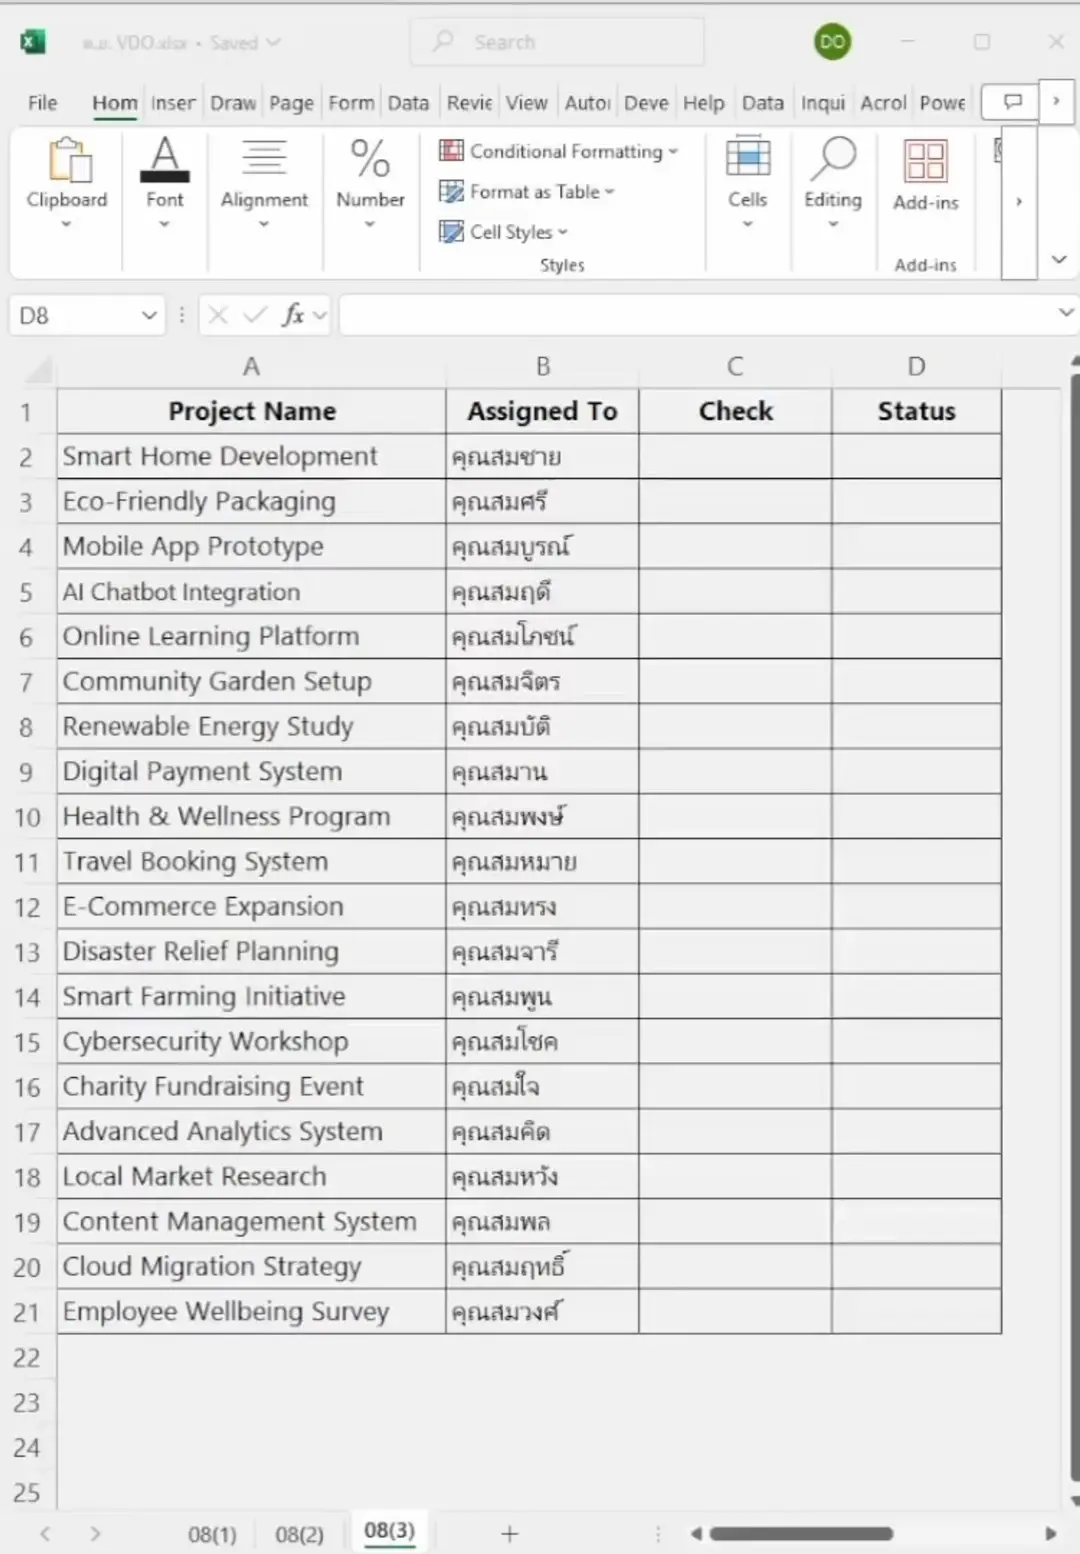Select the Smart Home Development cell
The width and height of the screenshot is (1080, 1554).
251,456
